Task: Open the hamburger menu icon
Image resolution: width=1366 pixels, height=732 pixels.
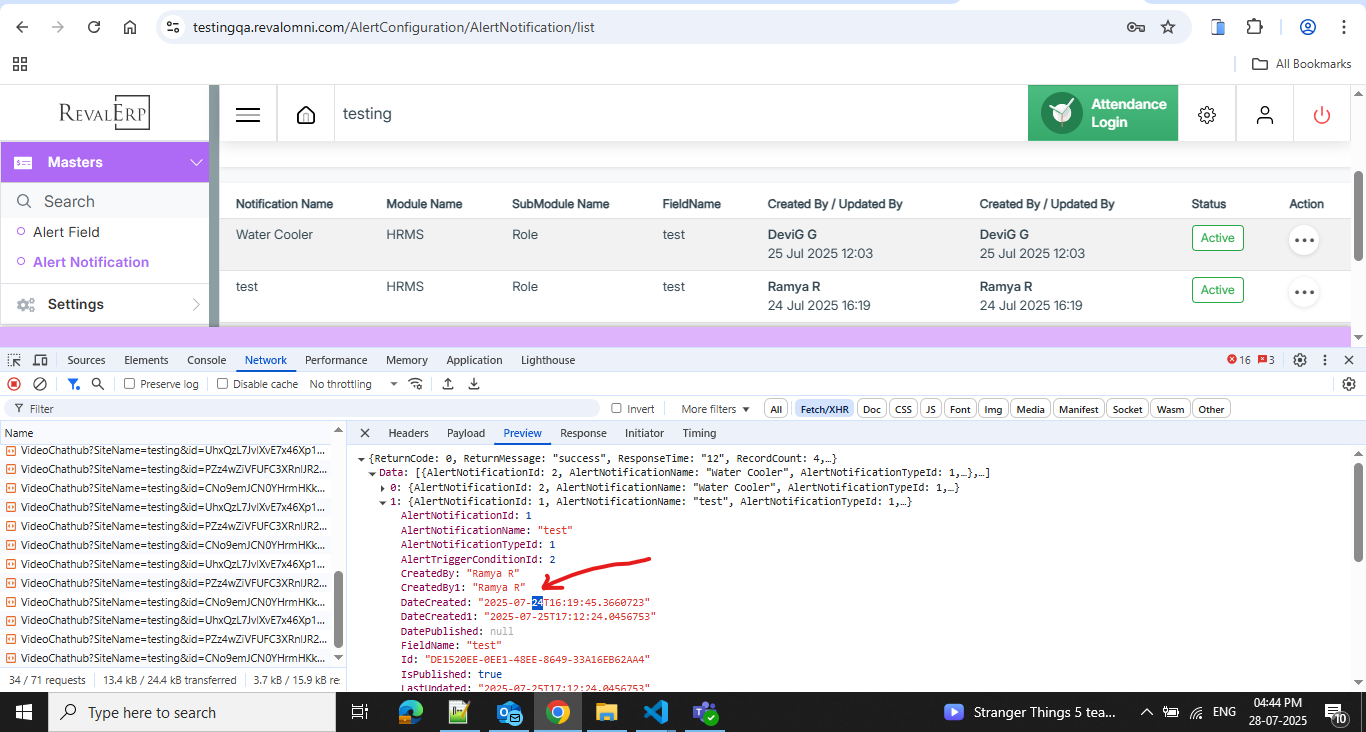Action: click(x=248, y=115)
